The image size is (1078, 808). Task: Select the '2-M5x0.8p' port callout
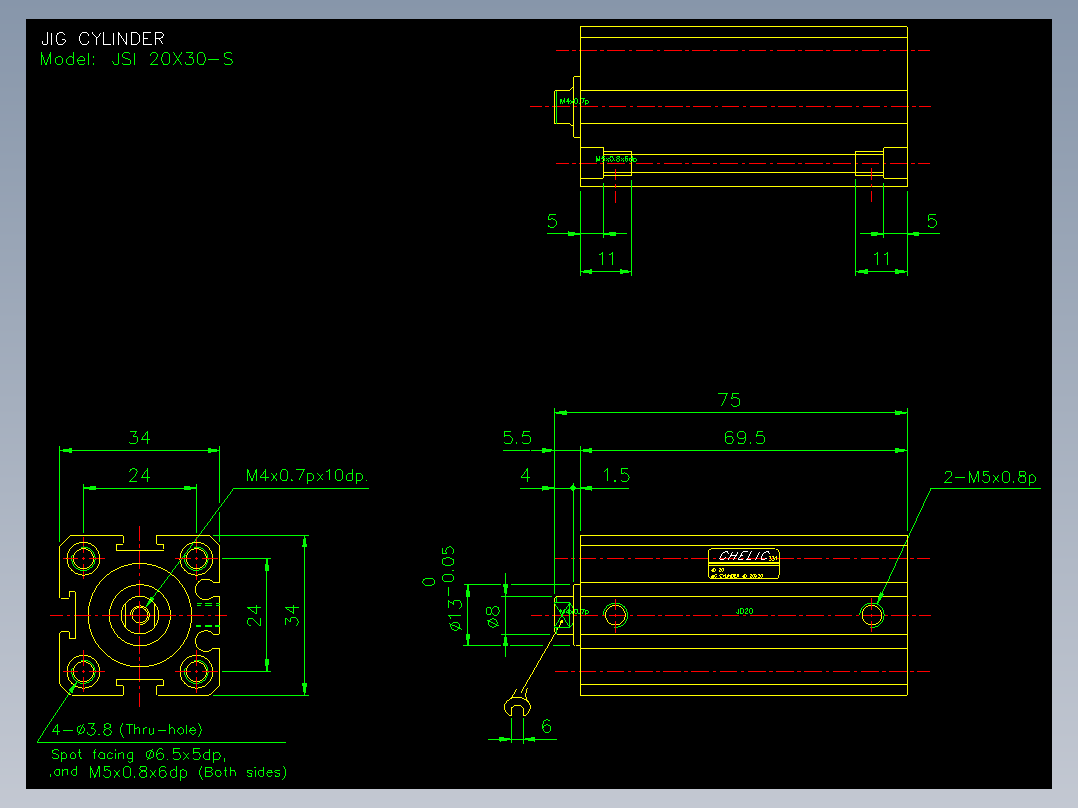[990, 477]
